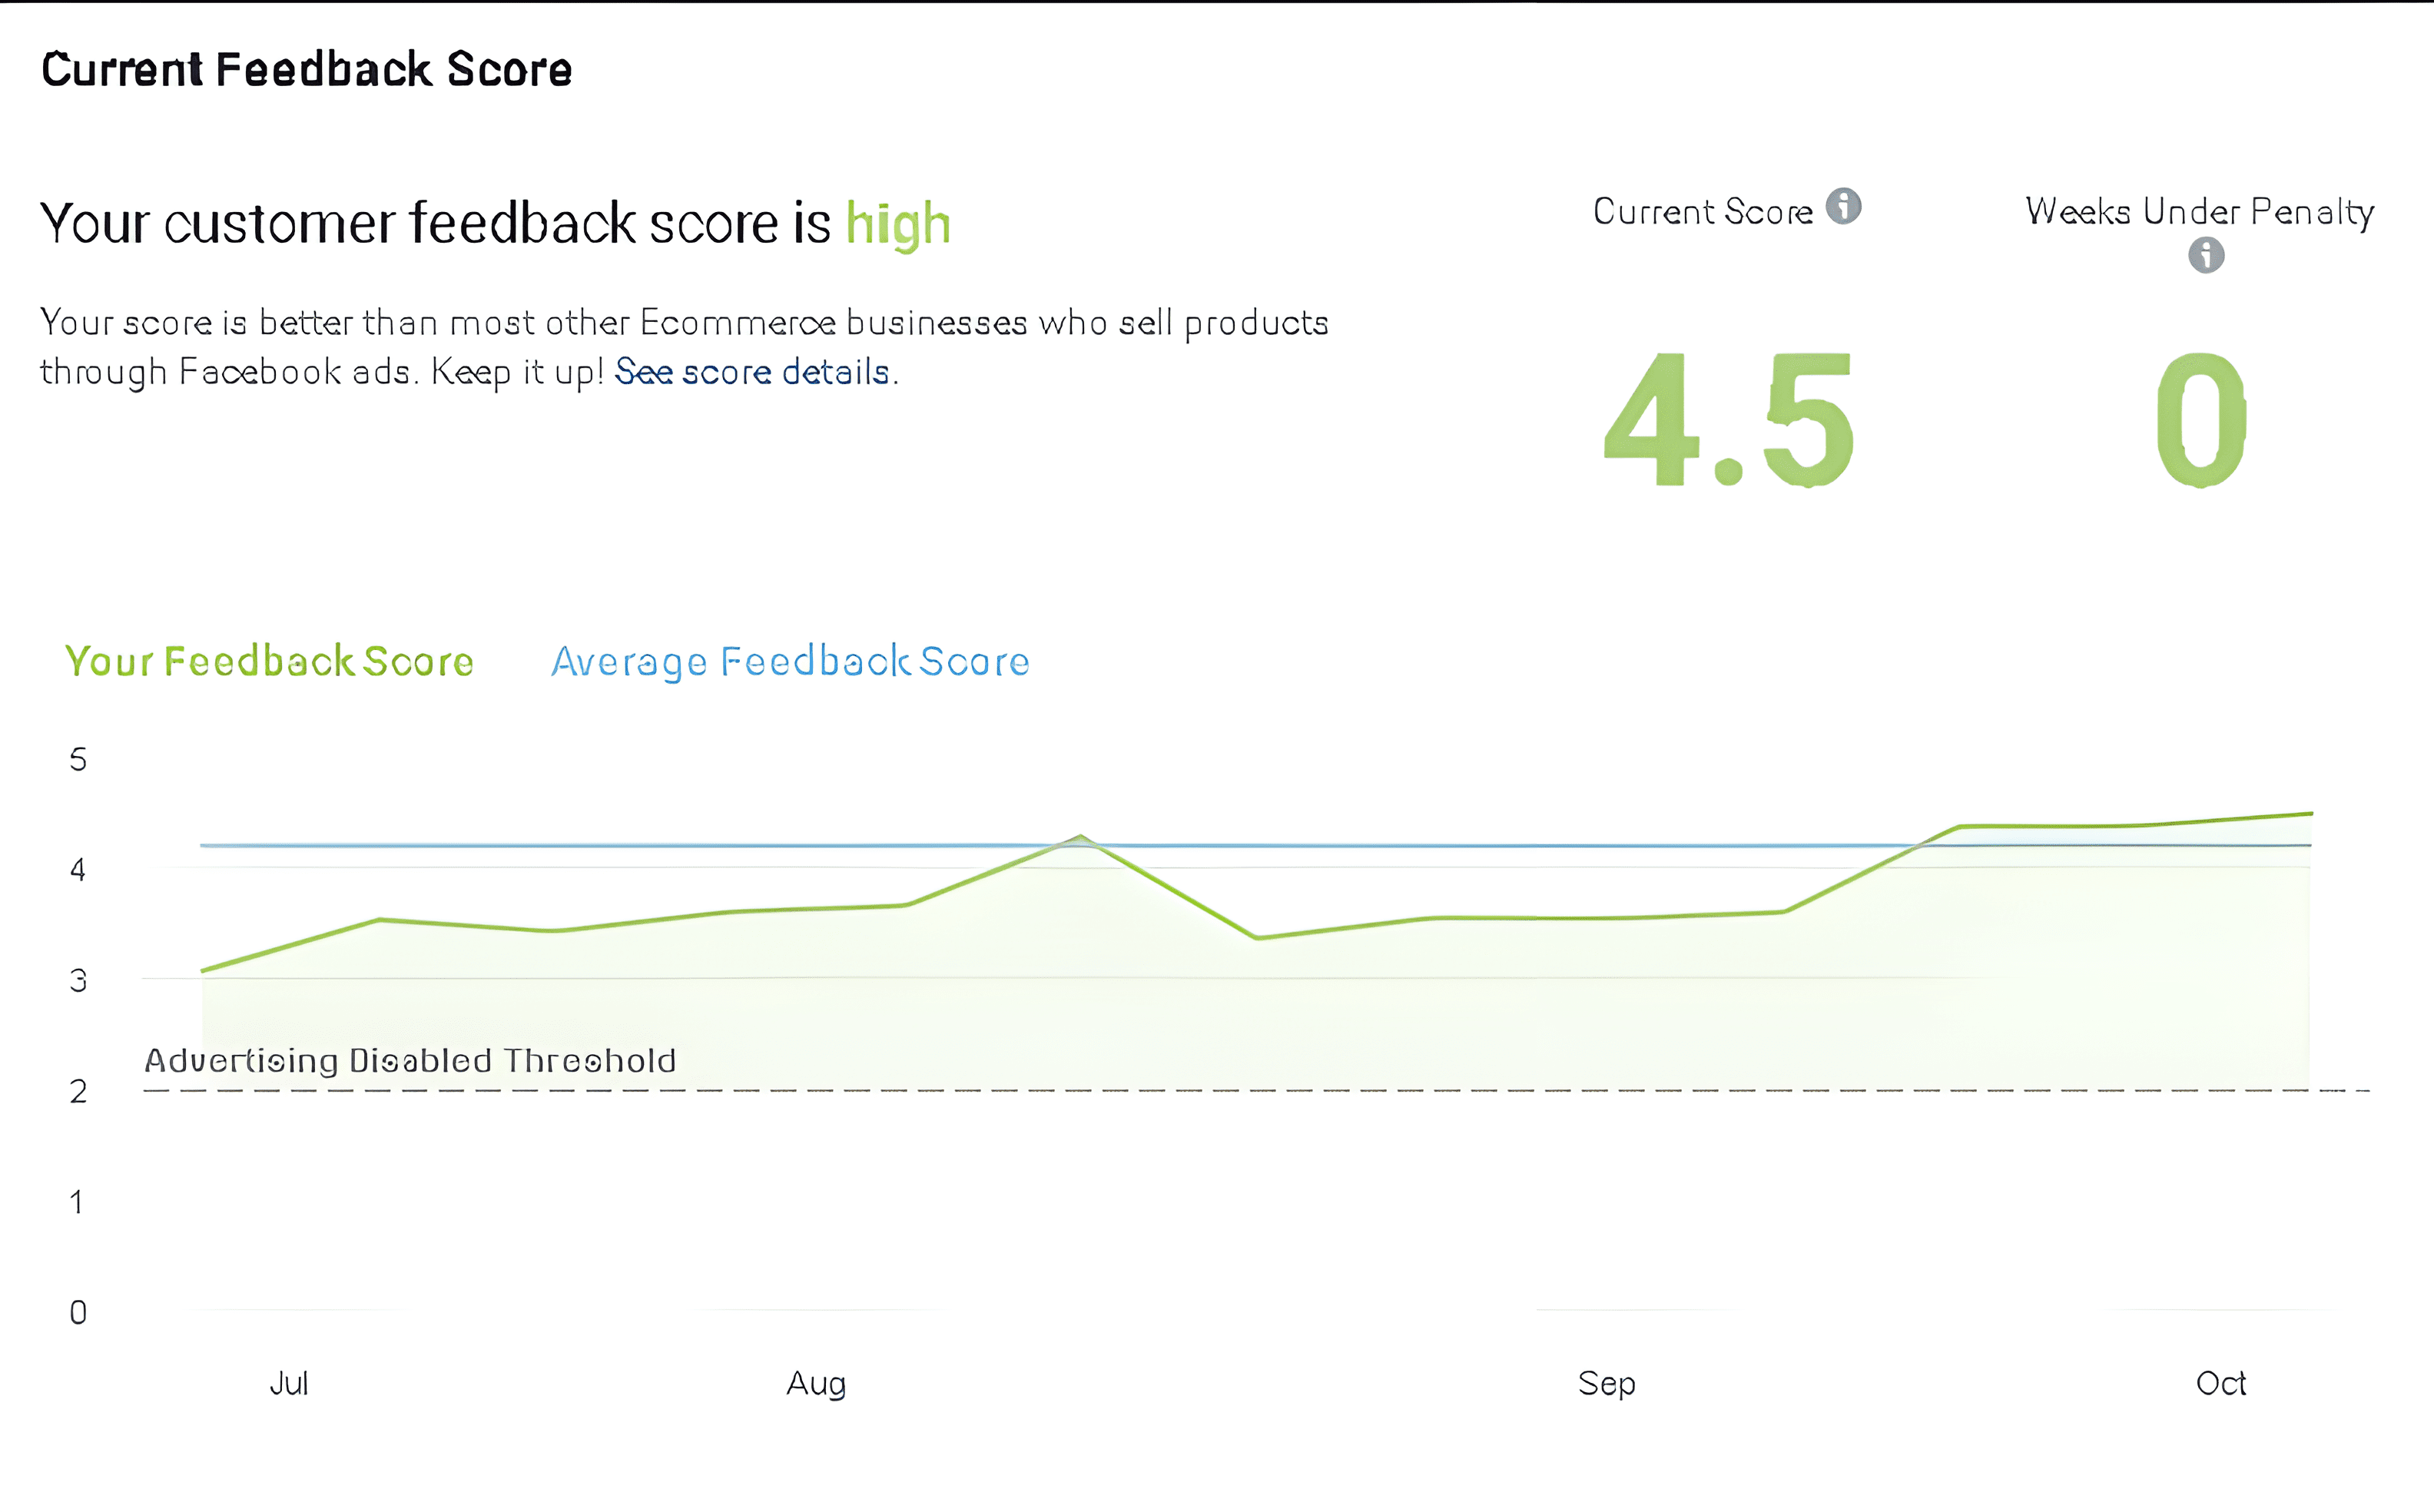Click the Jul label on x-axis

coord(289,1383)
